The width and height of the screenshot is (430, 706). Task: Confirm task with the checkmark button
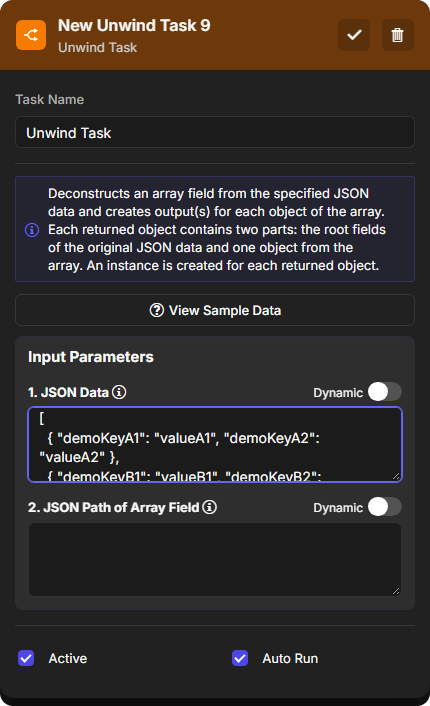click(354, 35)
